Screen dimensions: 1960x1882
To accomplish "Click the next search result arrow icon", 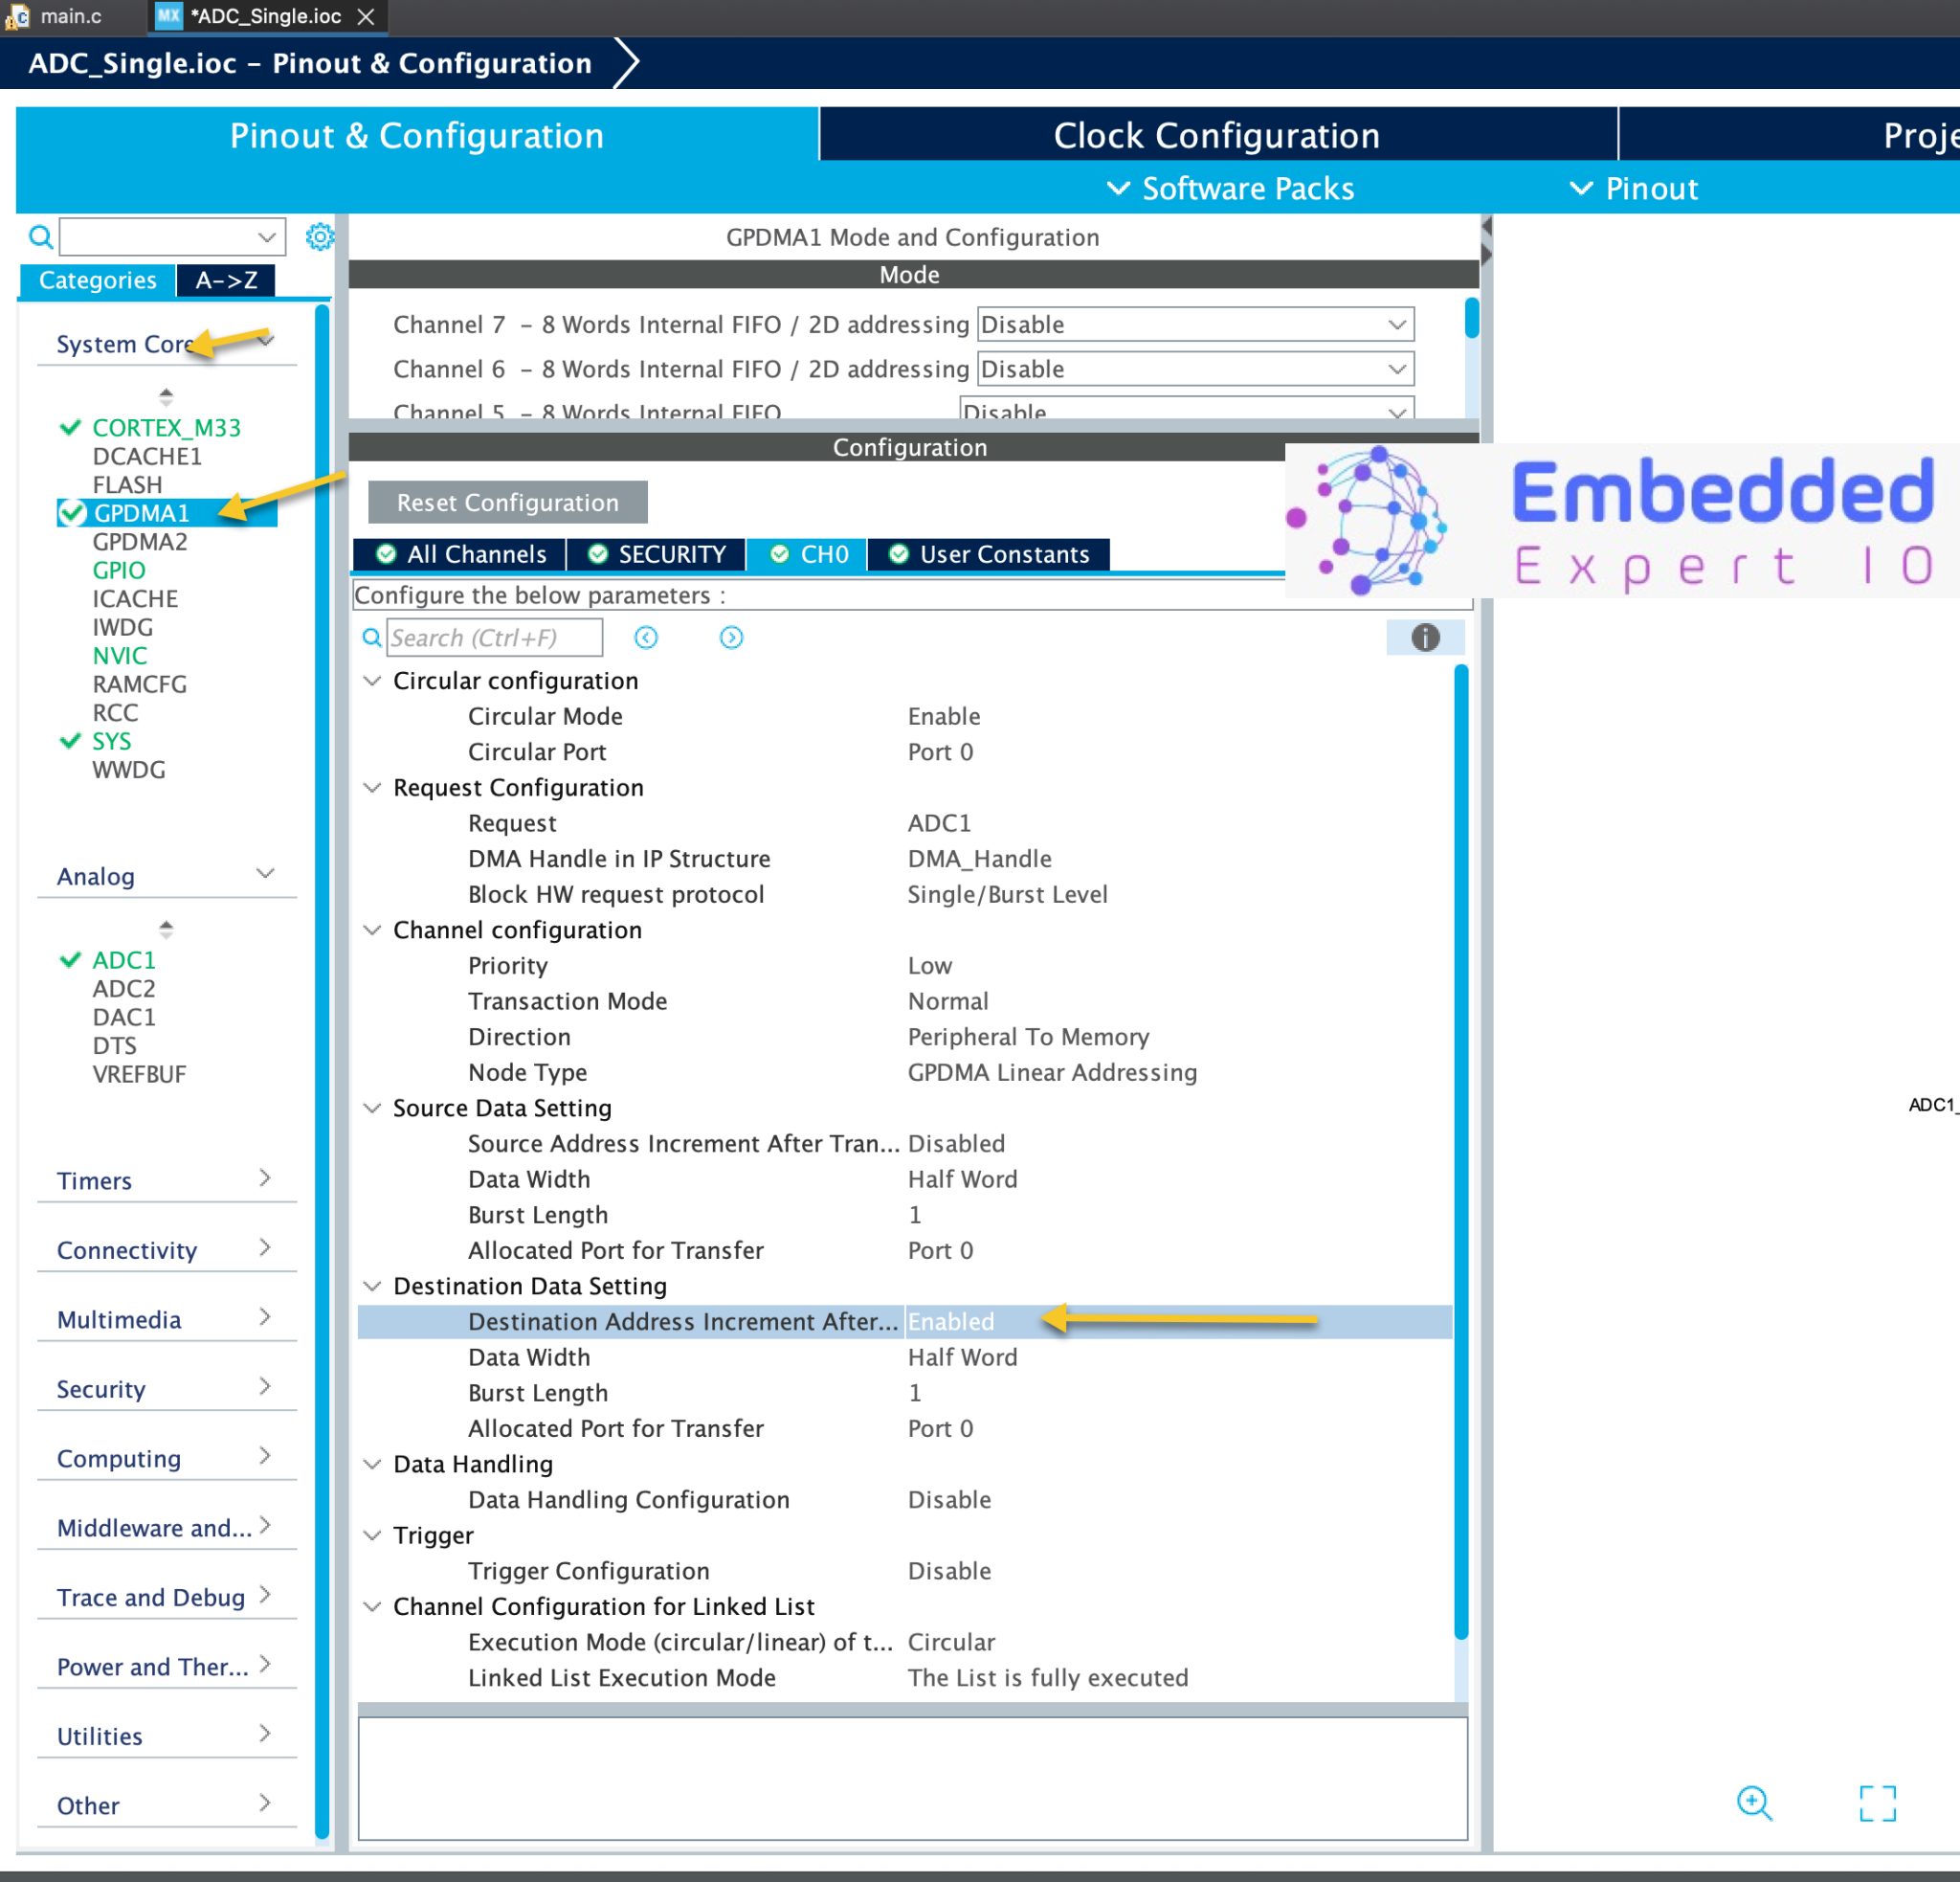I will (x=731, y=638).
